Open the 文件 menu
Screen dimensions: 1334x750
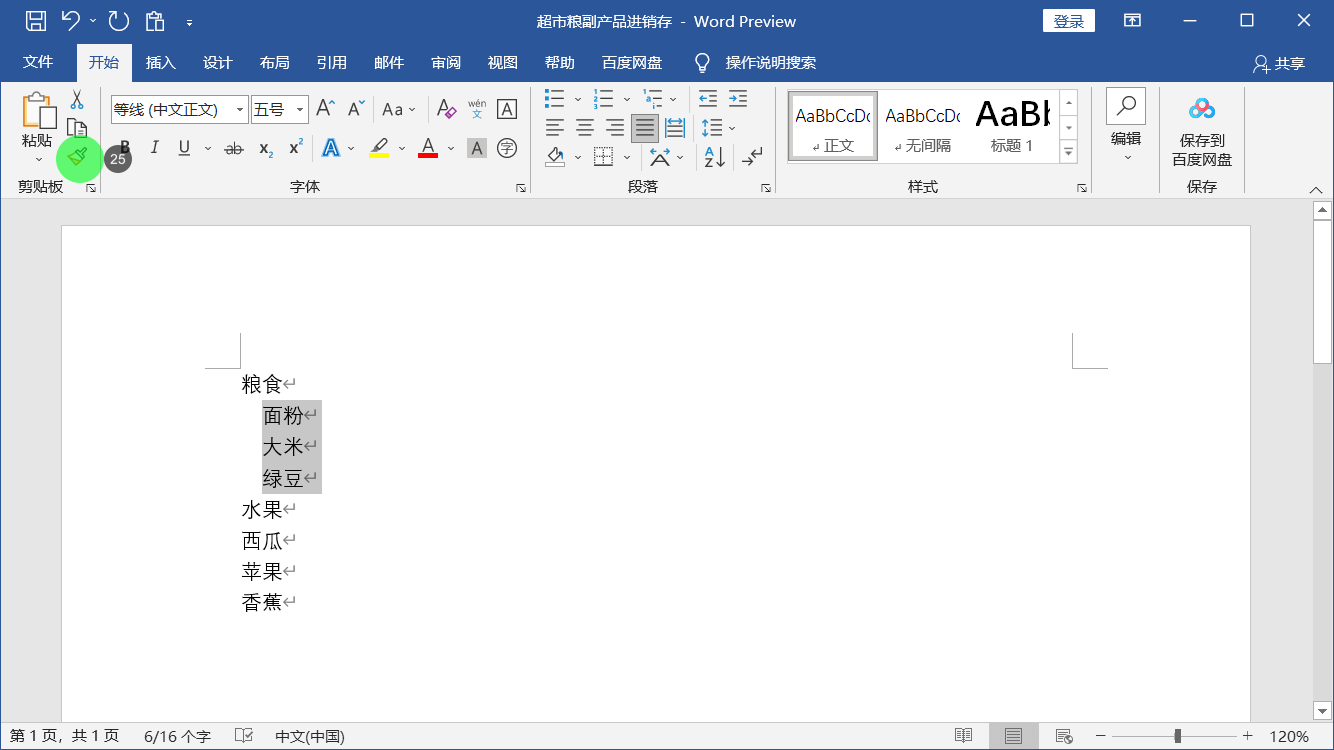[x=38, y=62]
